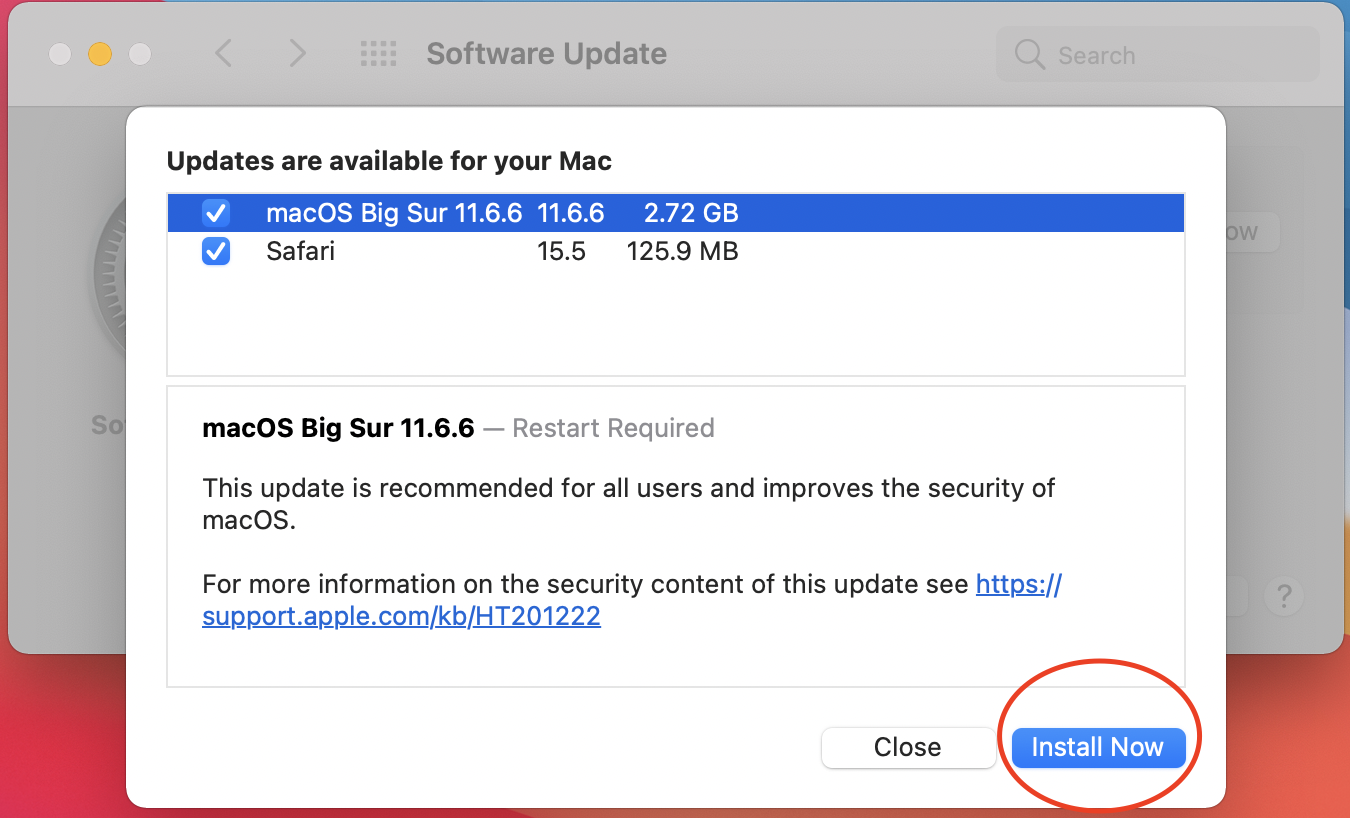1350x818 pixels.
Task: Go forward using the right chevron
Action: [297, 53]
